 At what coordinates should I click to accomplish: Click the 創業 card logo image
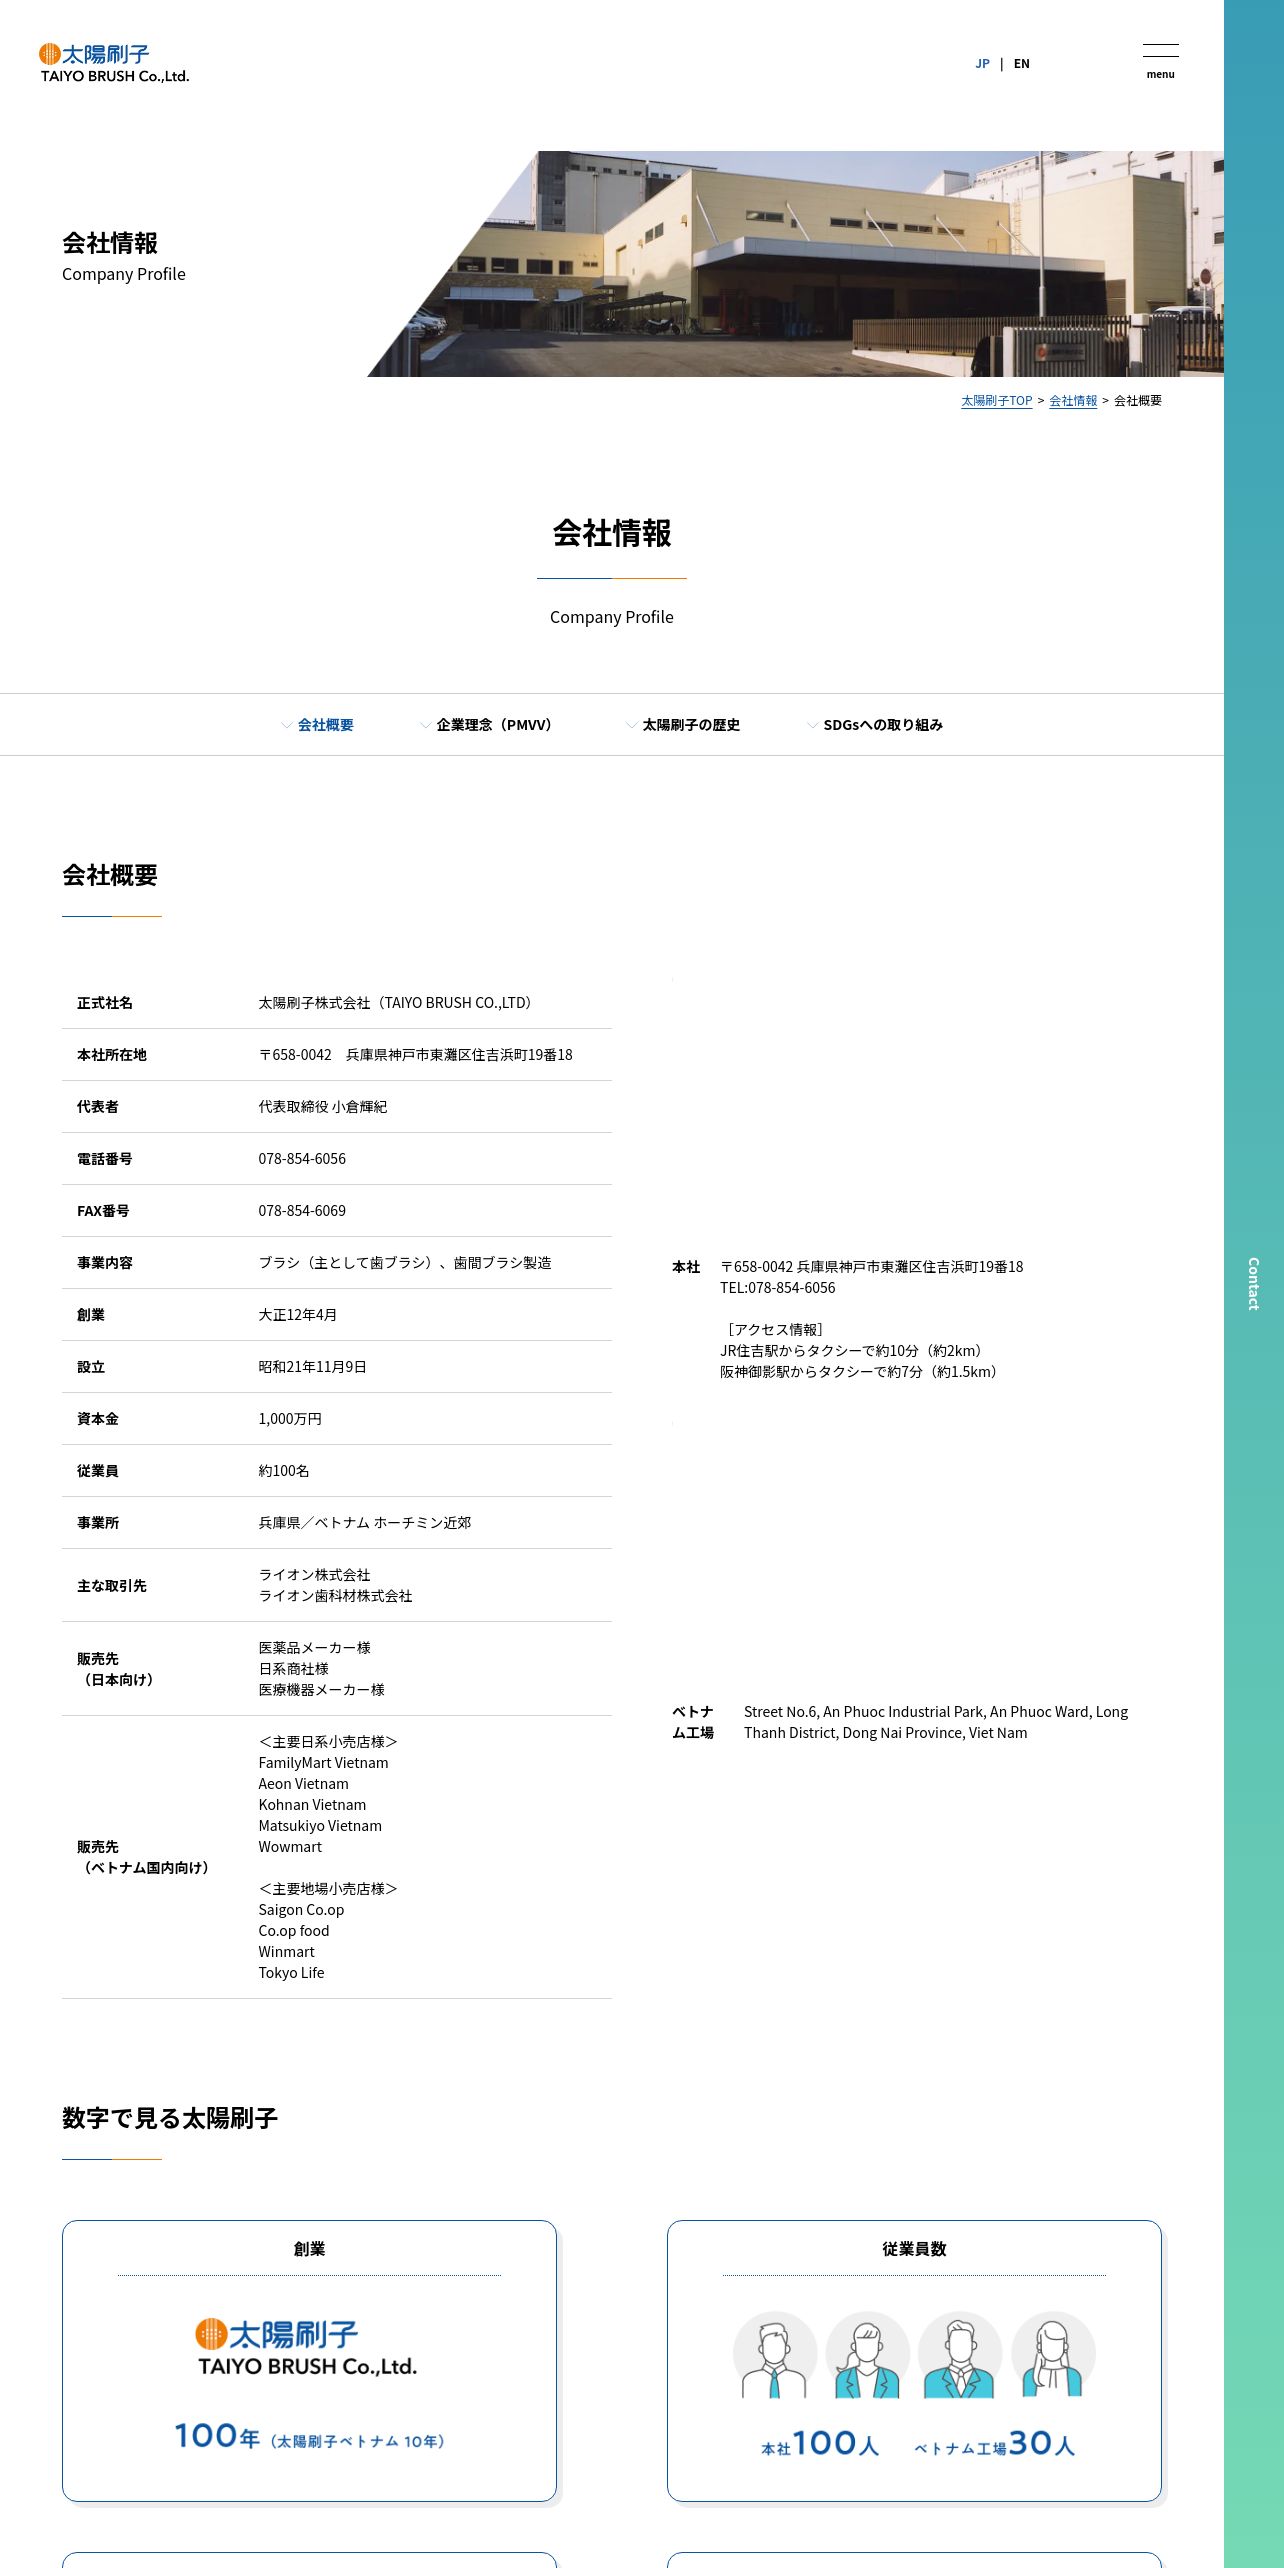pos(308,2347)
